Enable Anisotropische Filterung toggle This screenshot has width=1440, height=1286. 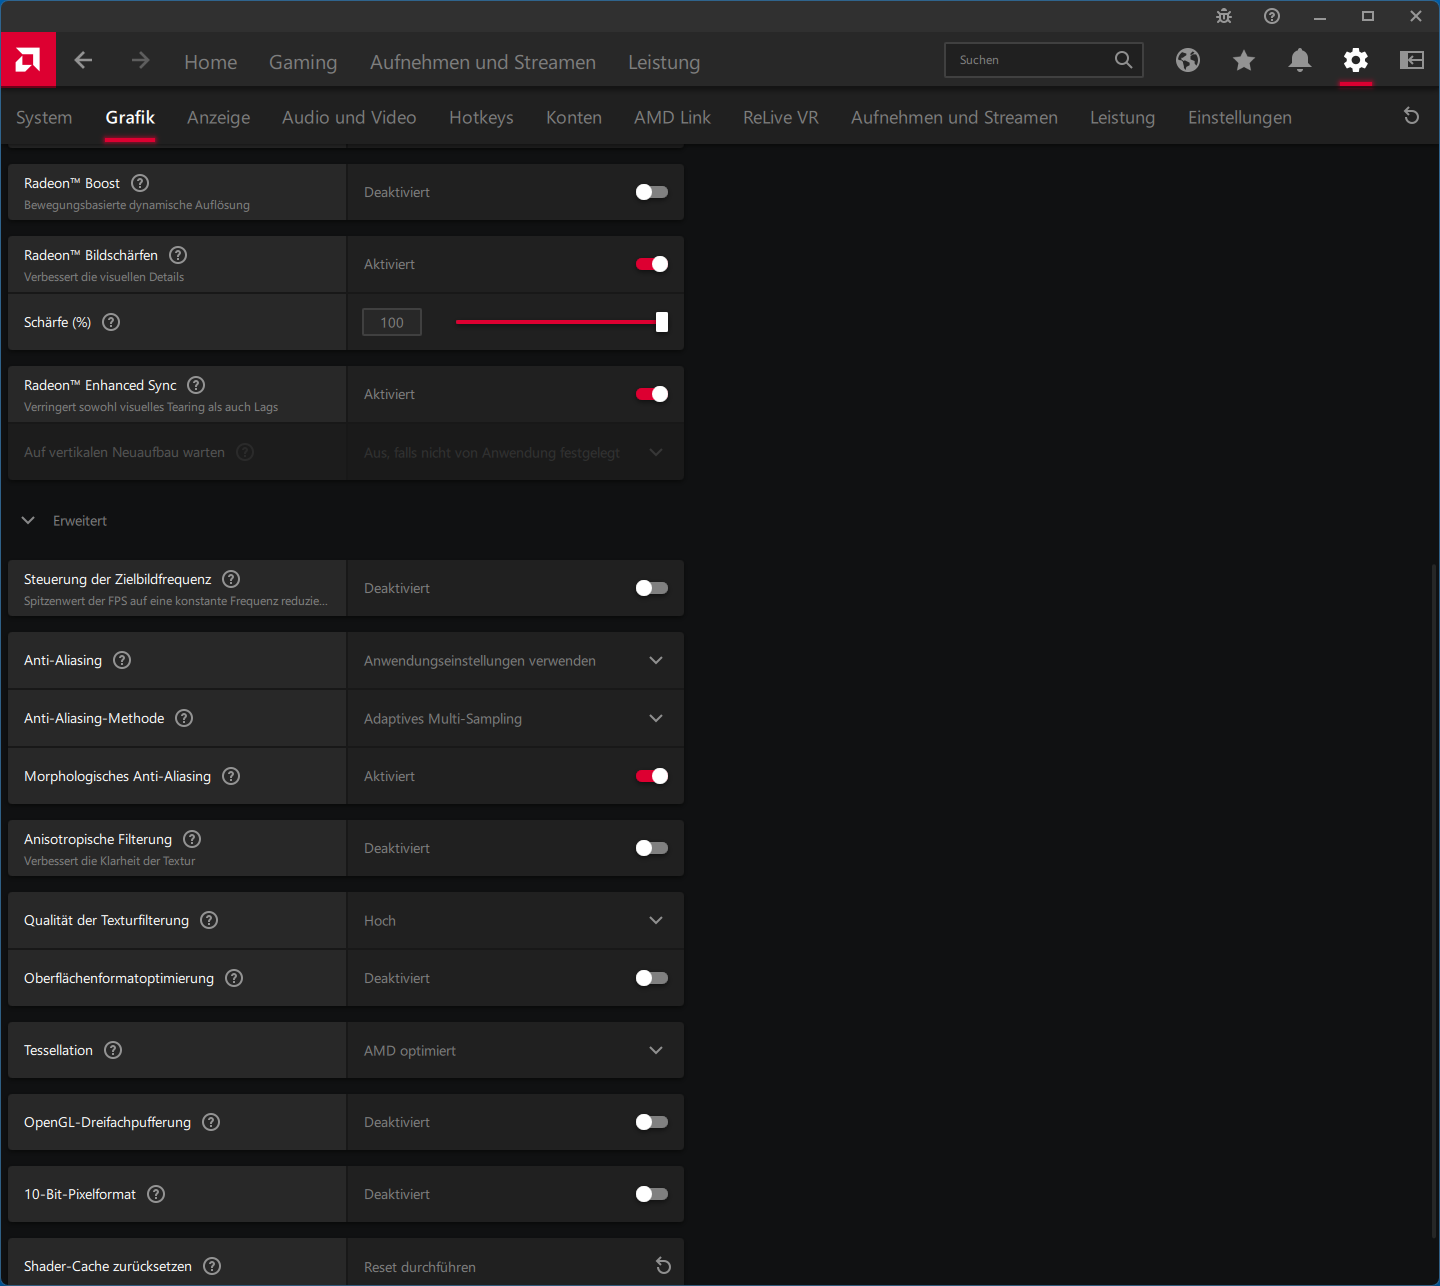[x=652, y=848]
